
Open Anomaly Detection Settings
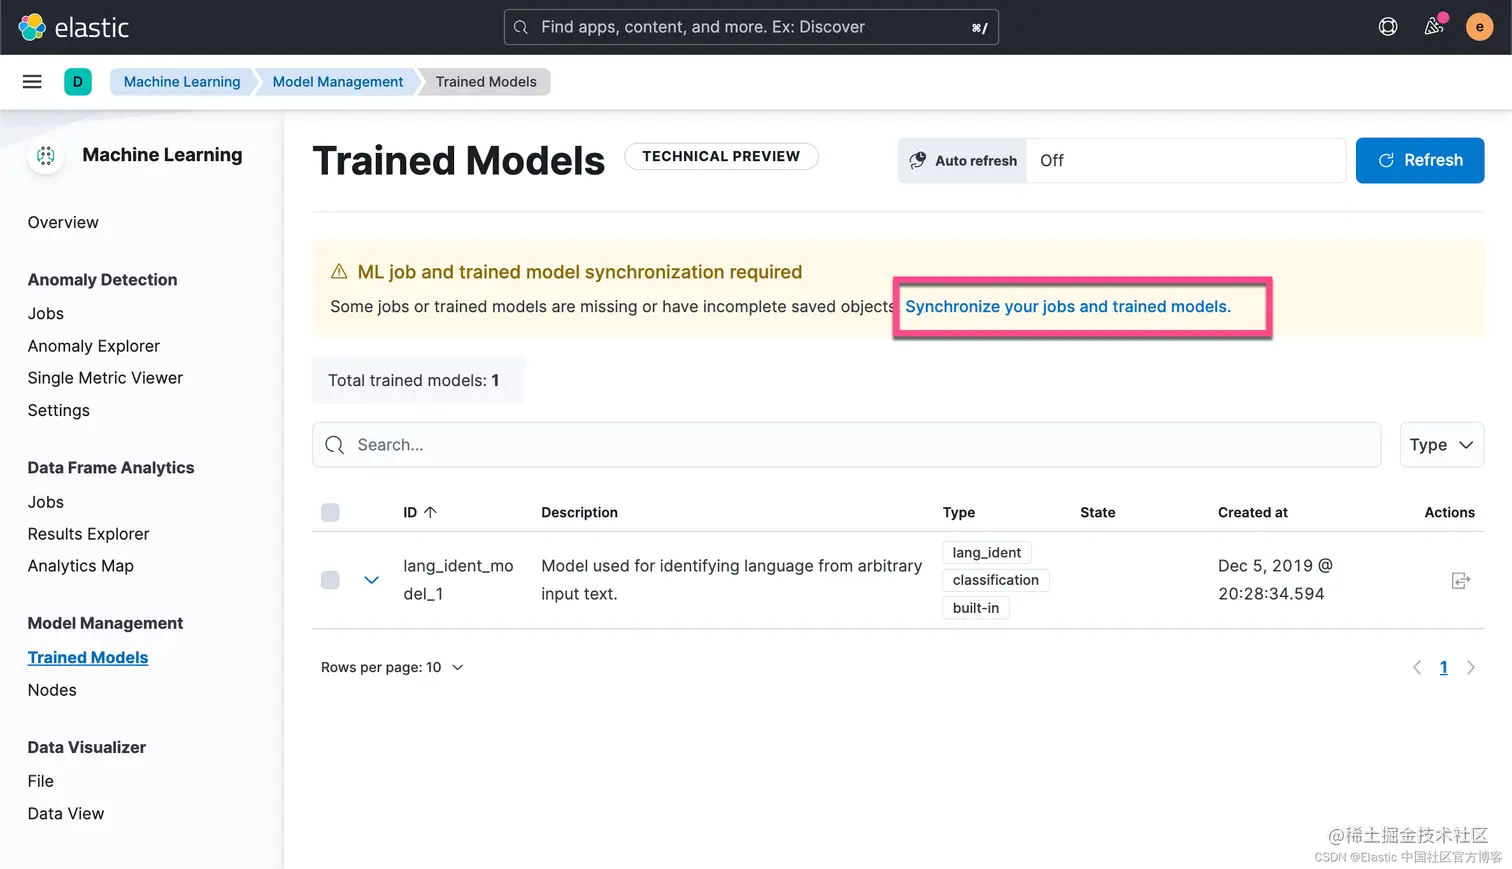coord(59,410)
